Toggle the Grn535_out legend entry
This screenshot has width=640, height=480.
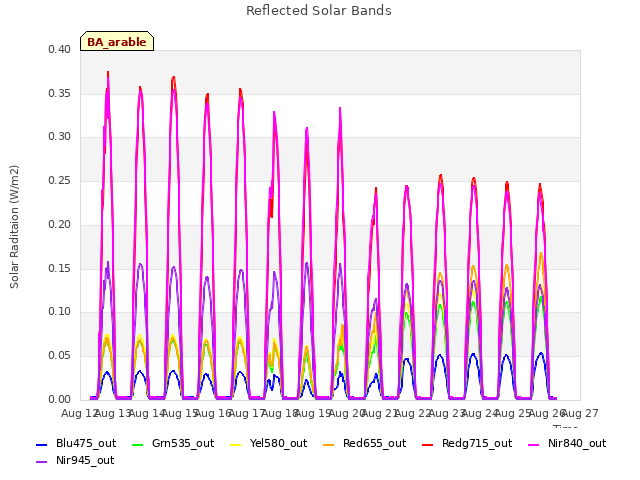pos(173,443)
